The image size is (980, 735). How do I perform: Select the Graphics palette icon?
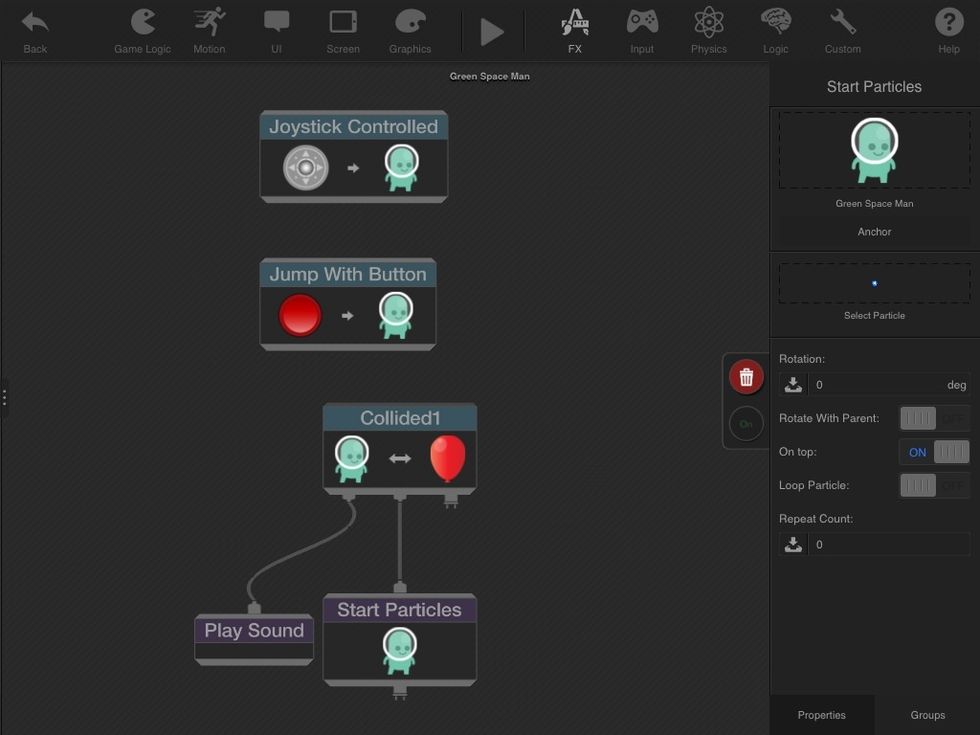(x=410, y=30)
